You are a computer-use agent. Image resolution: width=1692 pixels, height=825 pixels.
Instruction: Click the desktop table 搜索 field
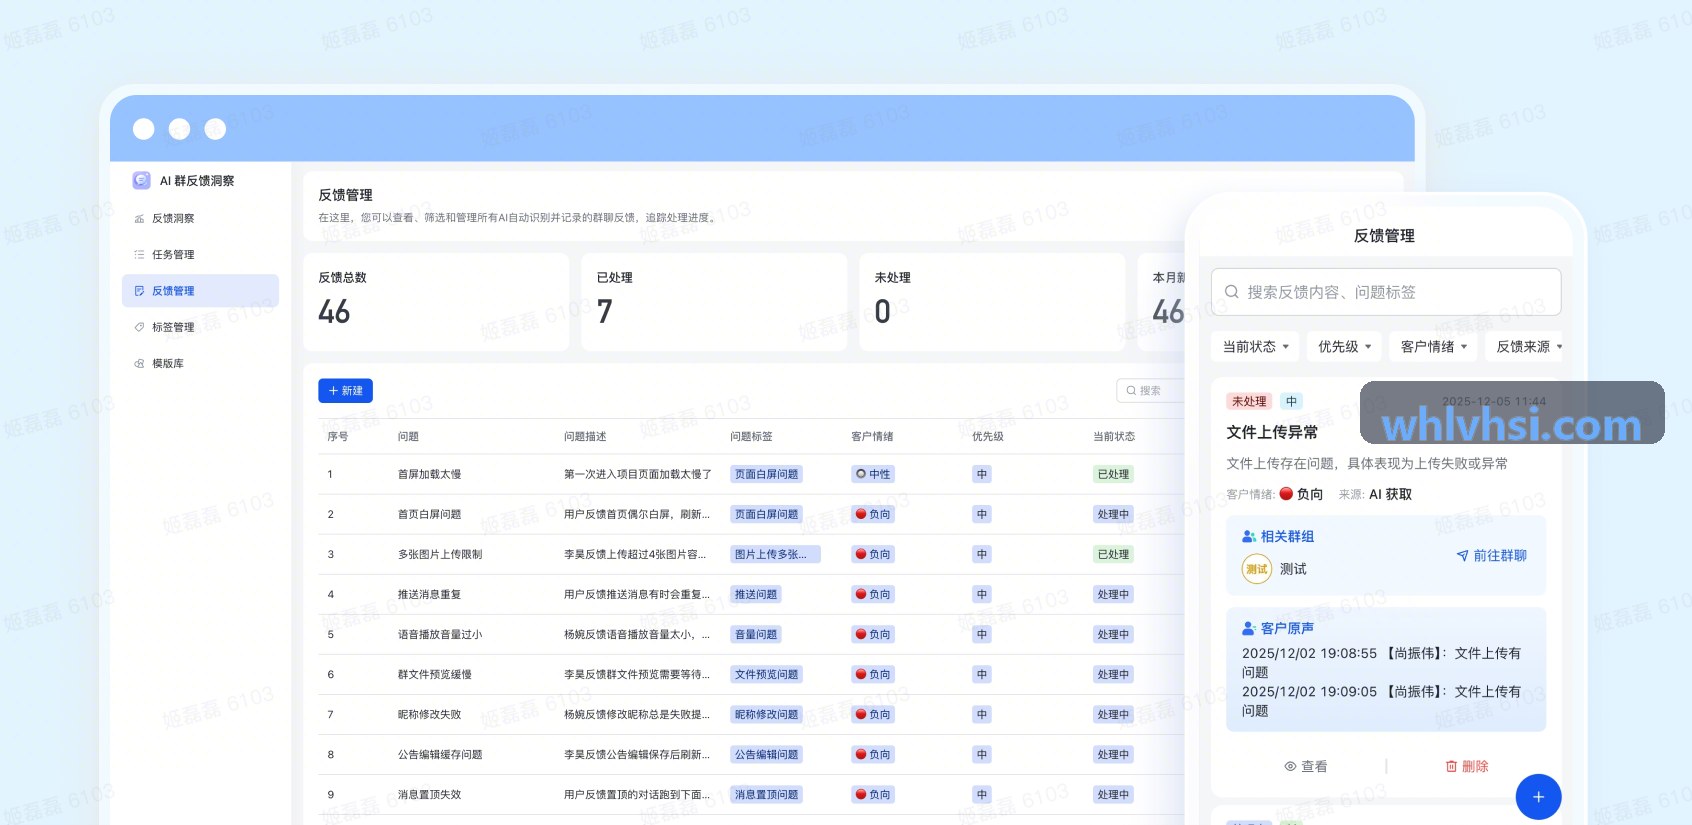pos(1151,391)
